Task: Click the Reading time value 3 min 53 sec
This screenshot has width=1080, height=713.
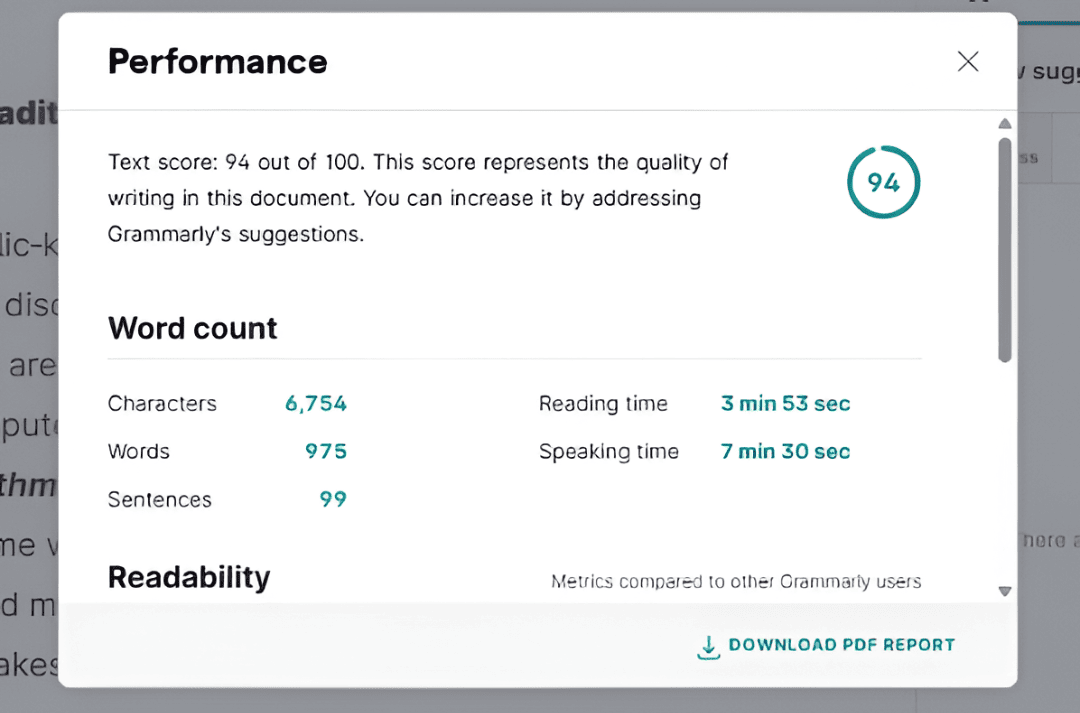Action: pos(785,404)
